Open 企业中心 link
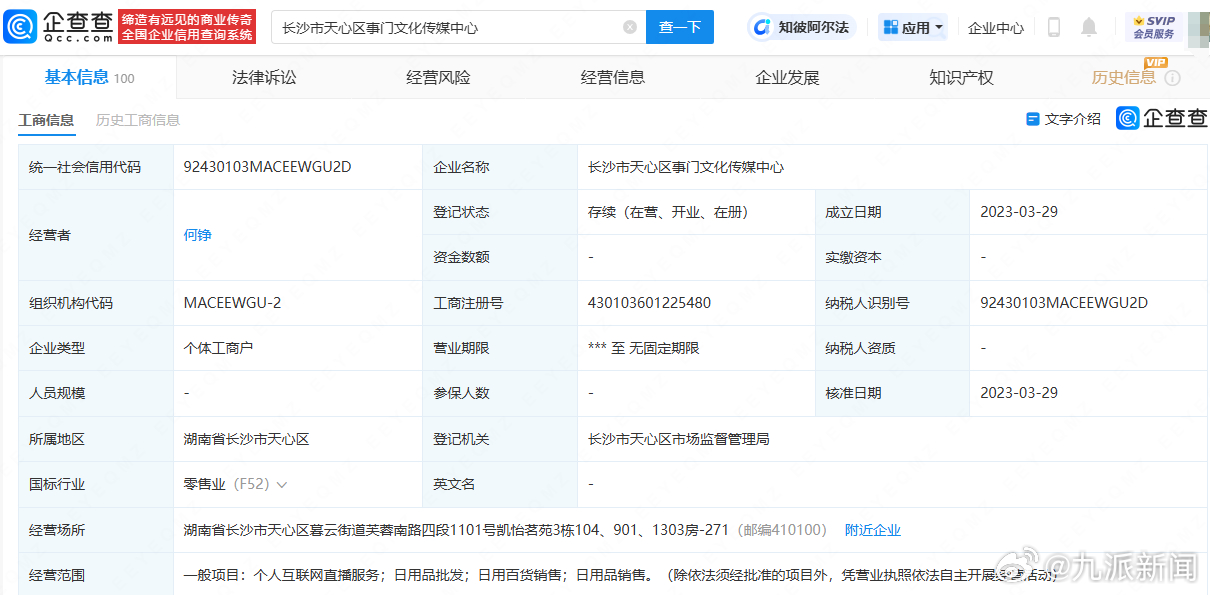 coord(996,28)
